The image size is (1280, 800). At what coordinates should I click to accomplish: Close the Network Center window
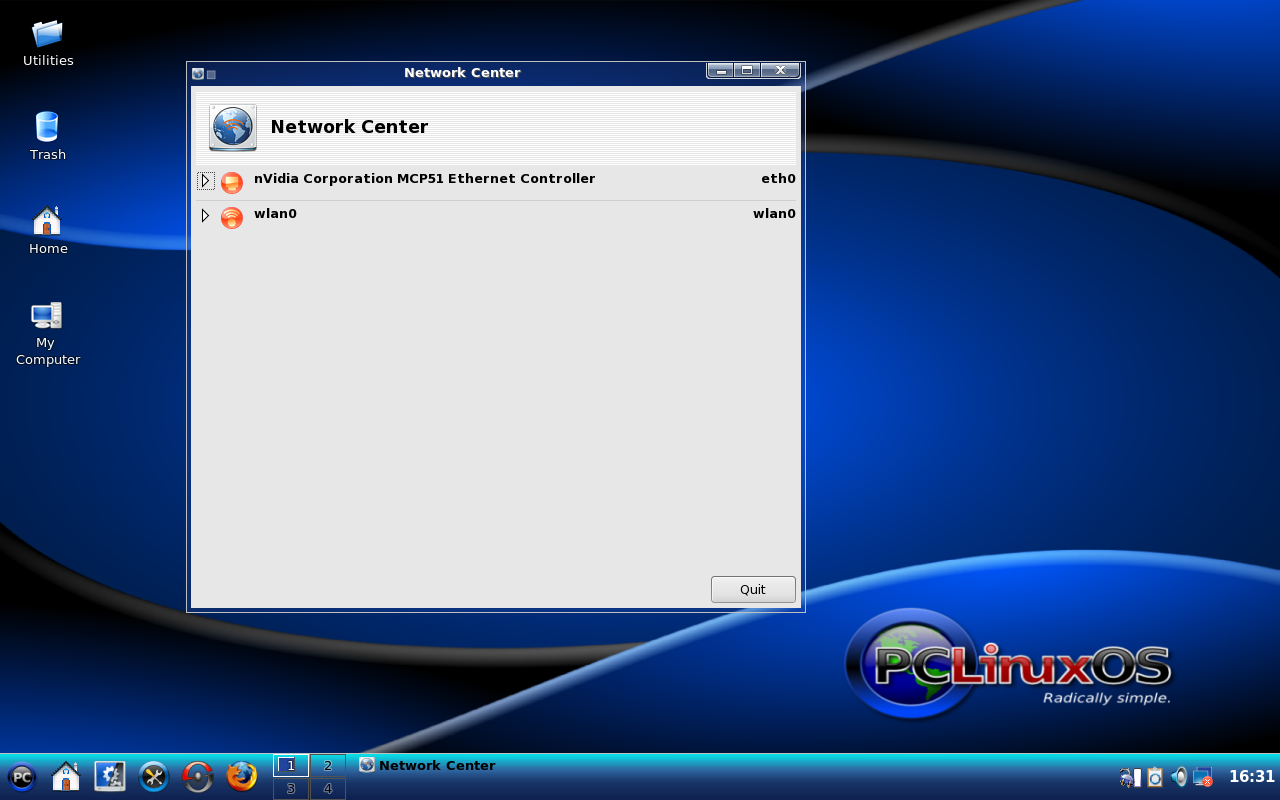point(780,70)
